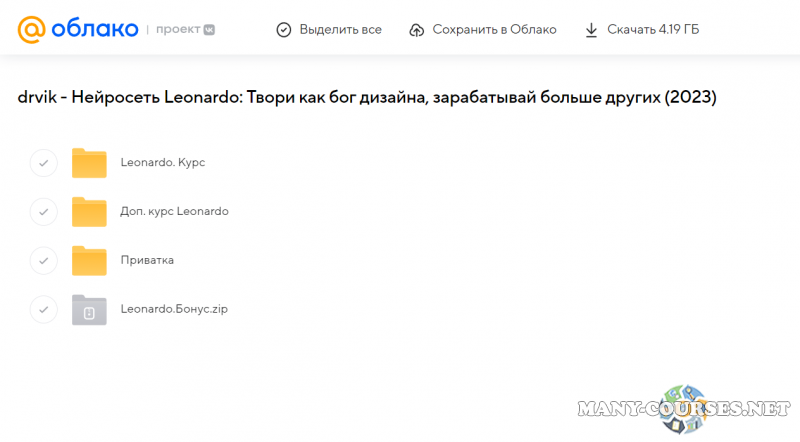Click the Выделить все checkmark icon
This screenshot has width=800, height=442.
click(x=283, y=29)
